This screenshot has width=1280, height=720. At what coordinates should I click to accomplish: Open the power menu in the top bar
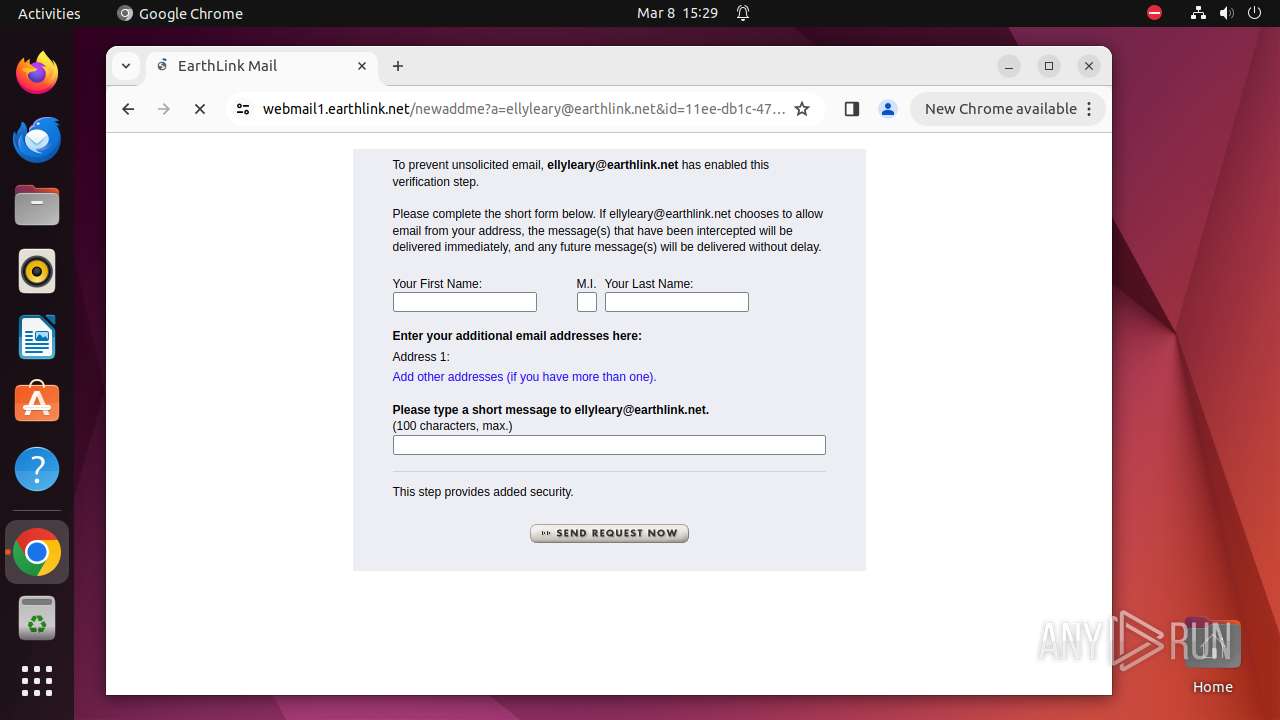[1255, 13]
